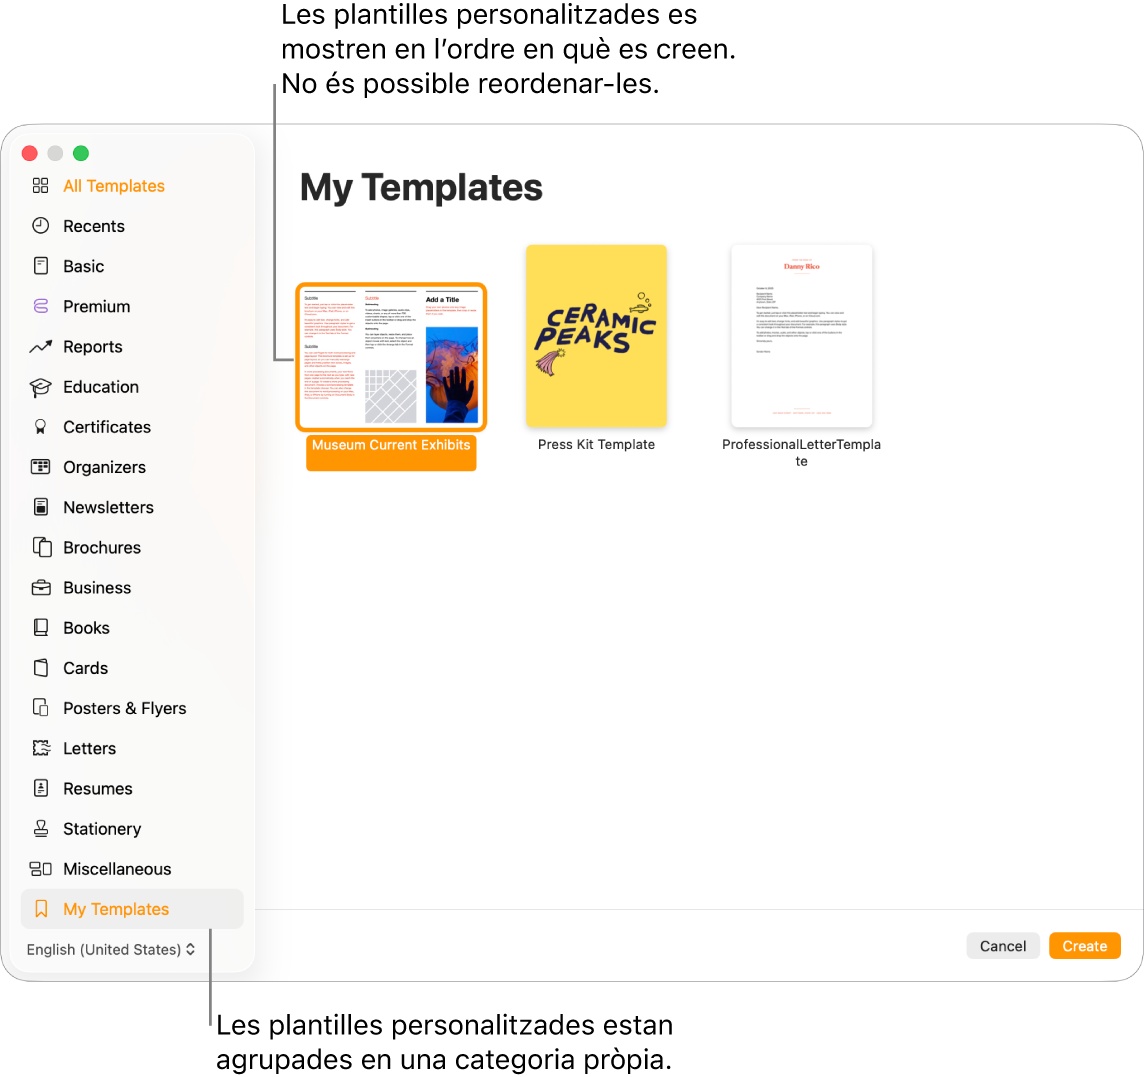Screen dimensions: 1144x1077
Task: Open the Reports category via its arrow icon
Action: (41, 346)
